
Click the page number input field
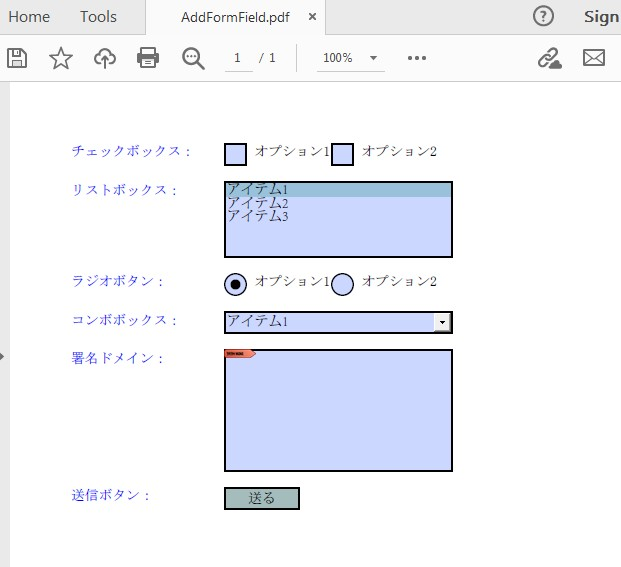tap(238, 58)
